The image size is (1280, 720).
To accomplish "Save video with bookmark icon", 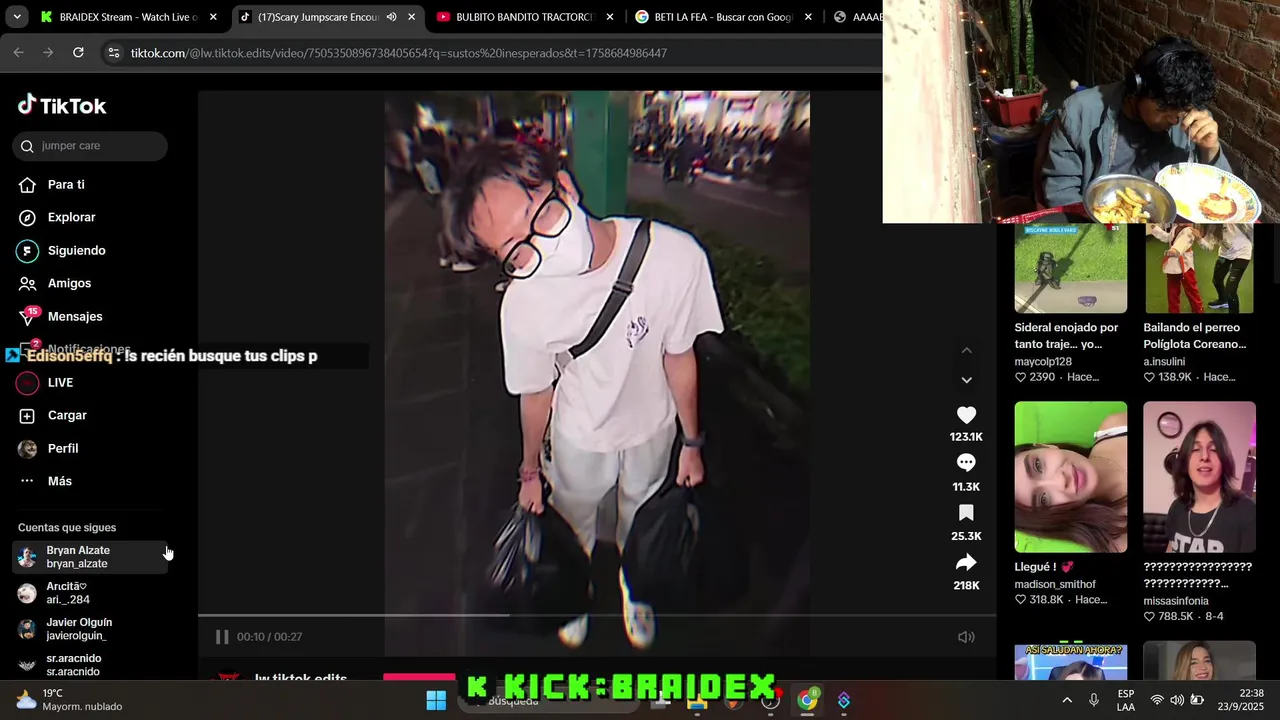I will 966,513.
